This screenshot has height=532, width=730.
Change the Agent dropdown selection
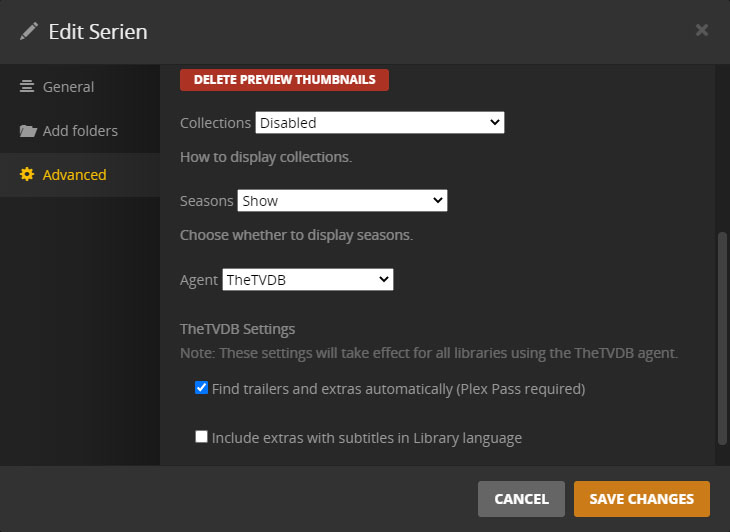[308, 280]
